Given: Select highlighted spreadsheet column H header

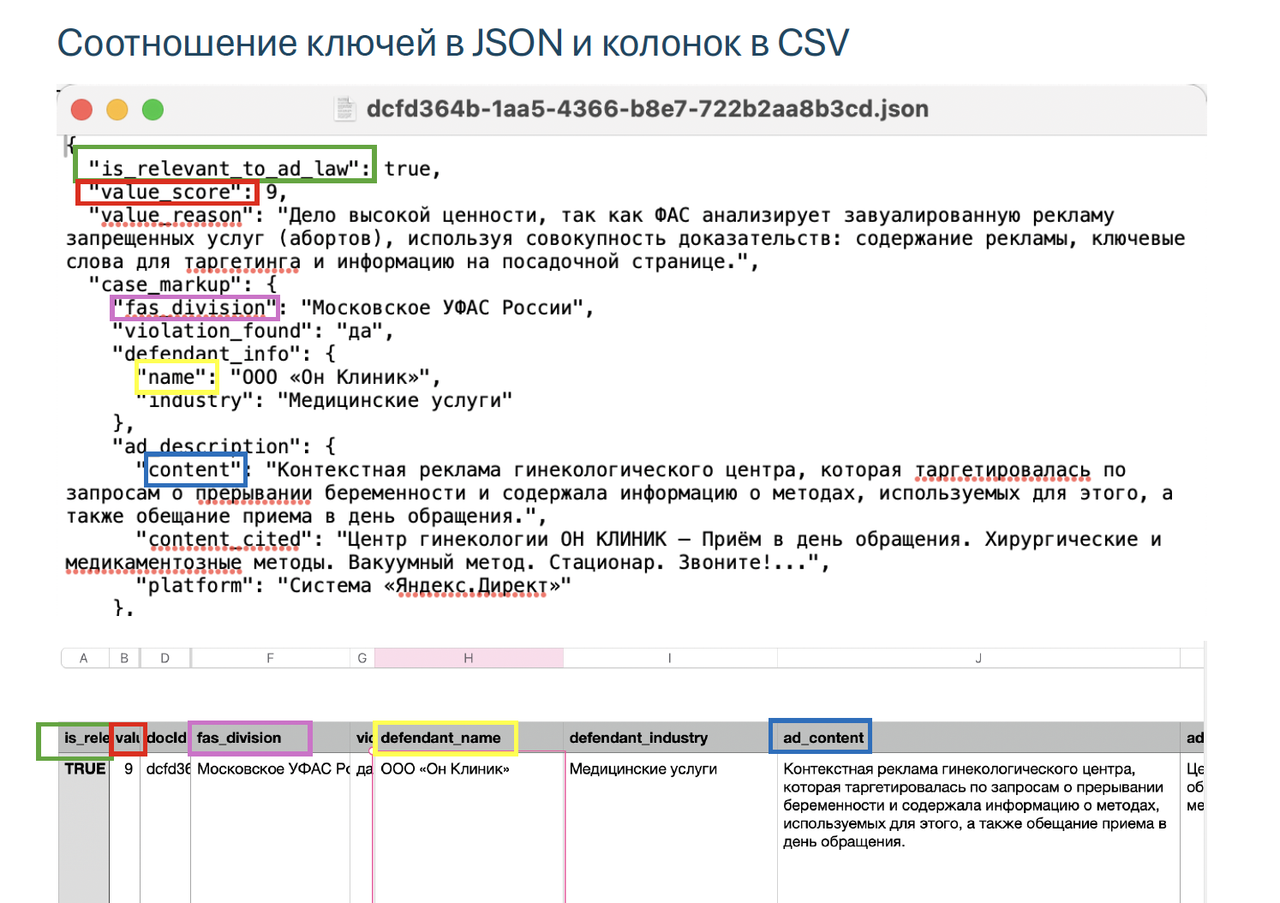Looking at the screenshot, I should [x=468, y=657].
